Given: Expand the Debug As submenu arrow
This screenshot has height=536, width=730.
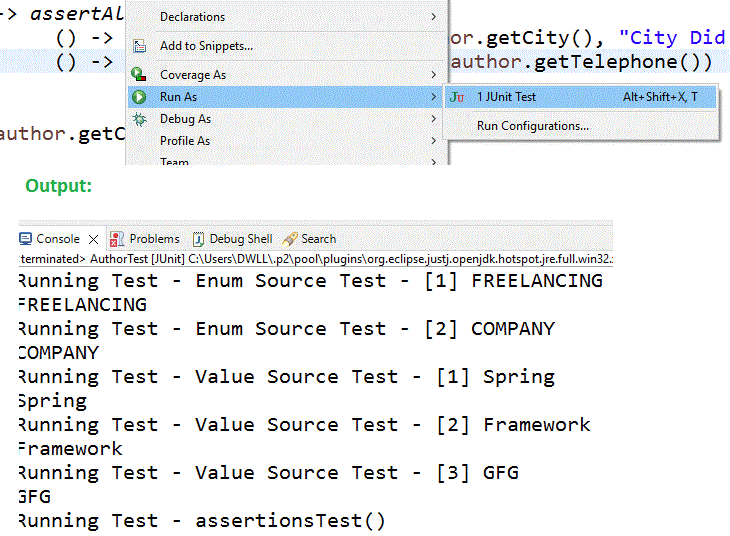Looking at the screenshot, I should [433, 119].
